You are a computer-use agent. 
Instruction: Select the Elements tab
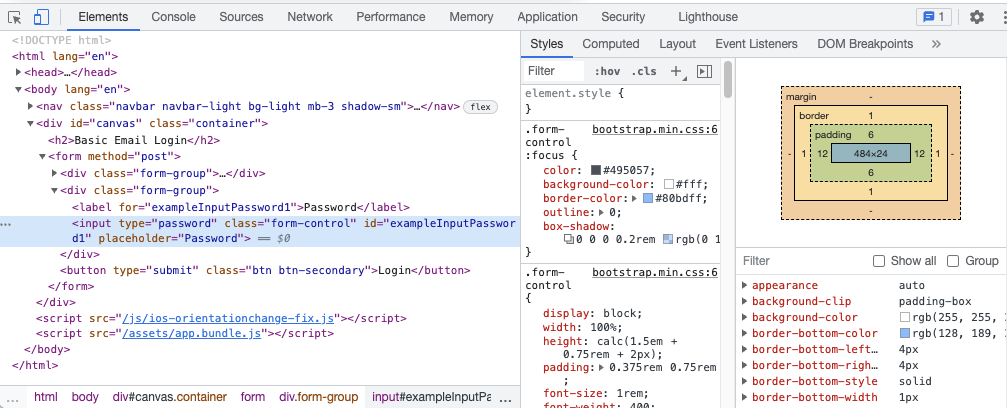tap(103, 17)
